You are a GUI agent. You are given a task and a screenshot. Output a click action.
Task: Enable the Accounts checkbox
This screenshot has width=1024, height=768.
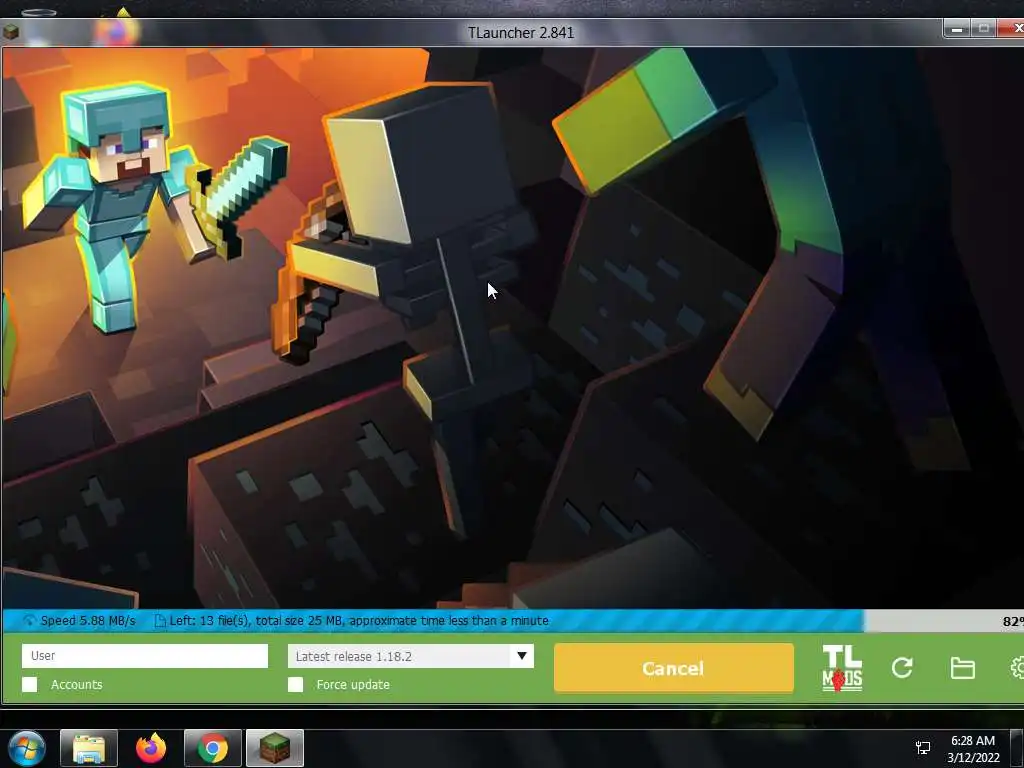coord(29,684)
